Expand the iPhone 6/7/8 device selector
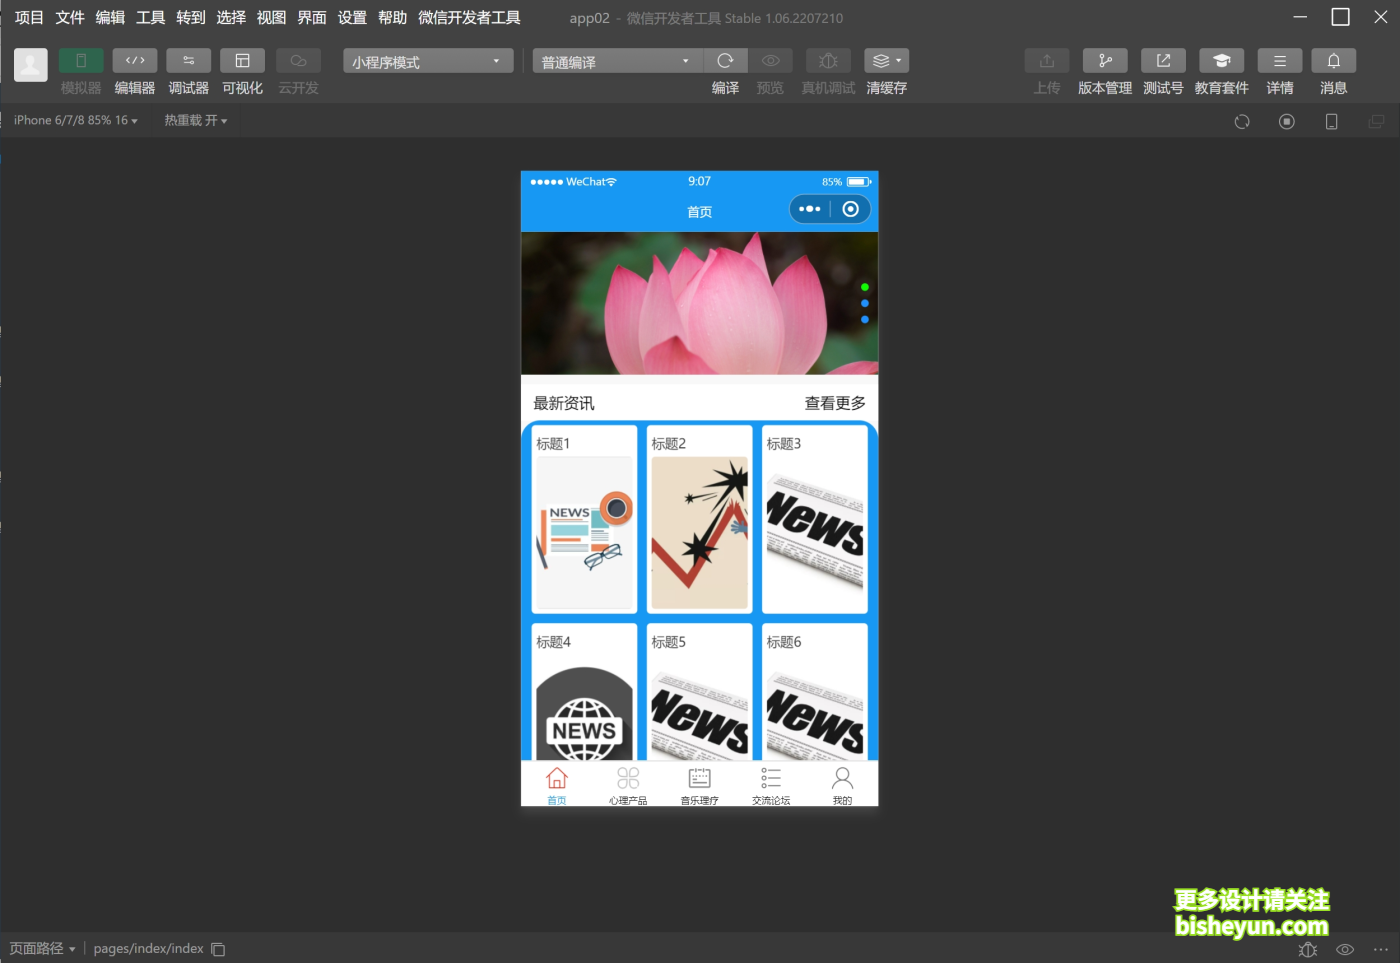The image size is (1400, 963). [76, 120]
